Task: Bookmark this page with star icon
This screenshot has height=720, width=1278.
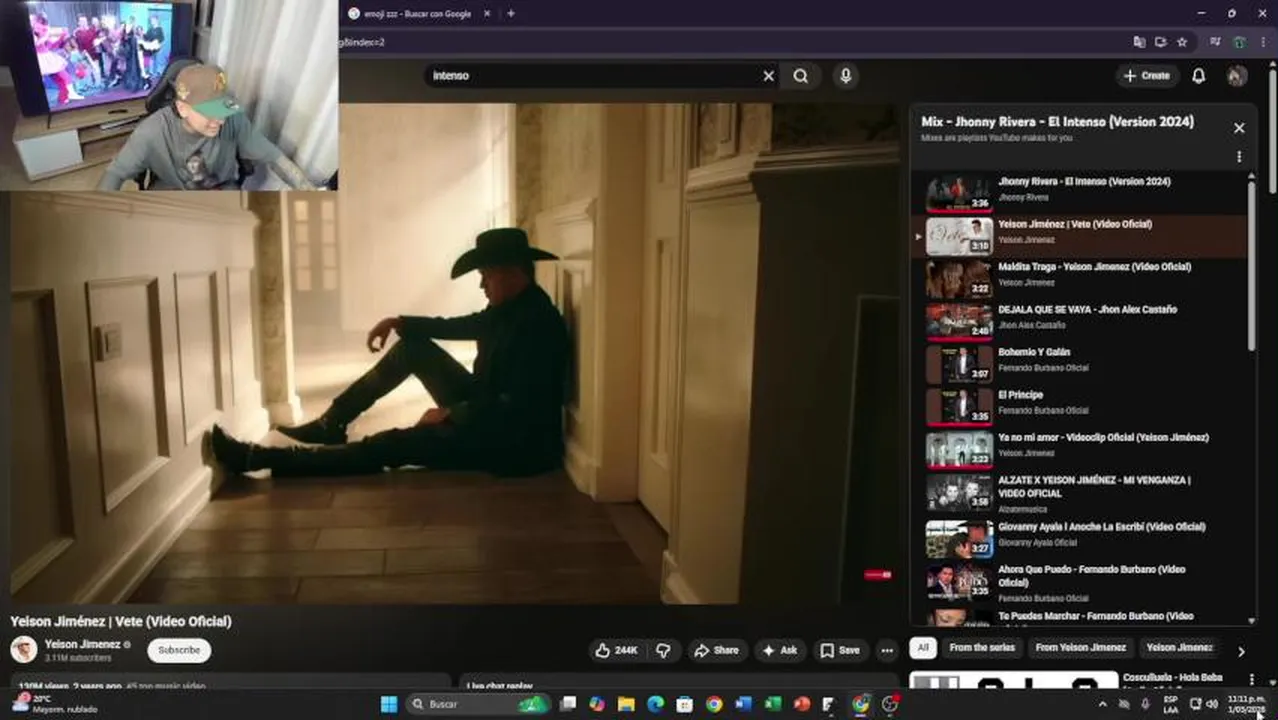Action: click(x=1182, y=42)
